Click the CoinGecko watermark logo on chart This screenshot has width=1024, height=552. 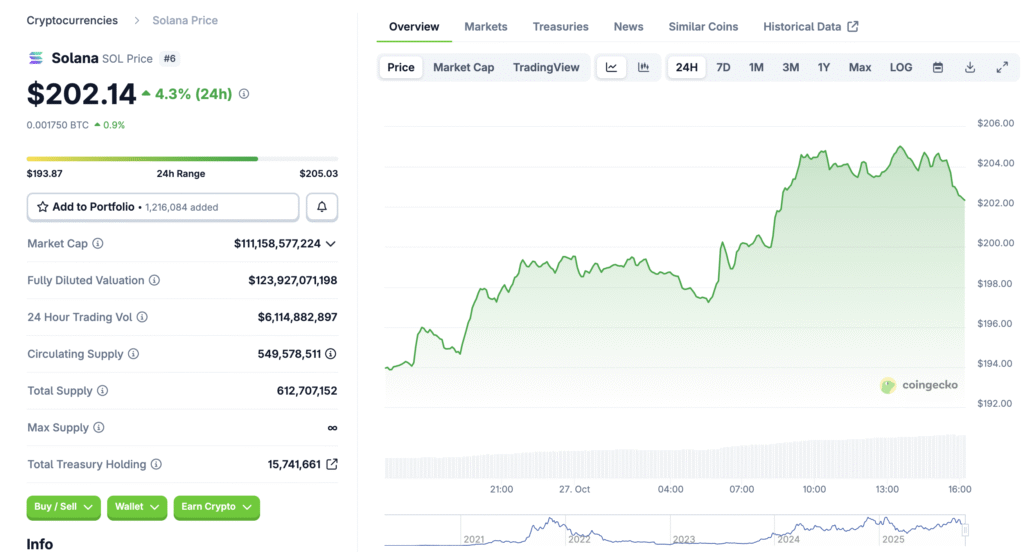918,385
